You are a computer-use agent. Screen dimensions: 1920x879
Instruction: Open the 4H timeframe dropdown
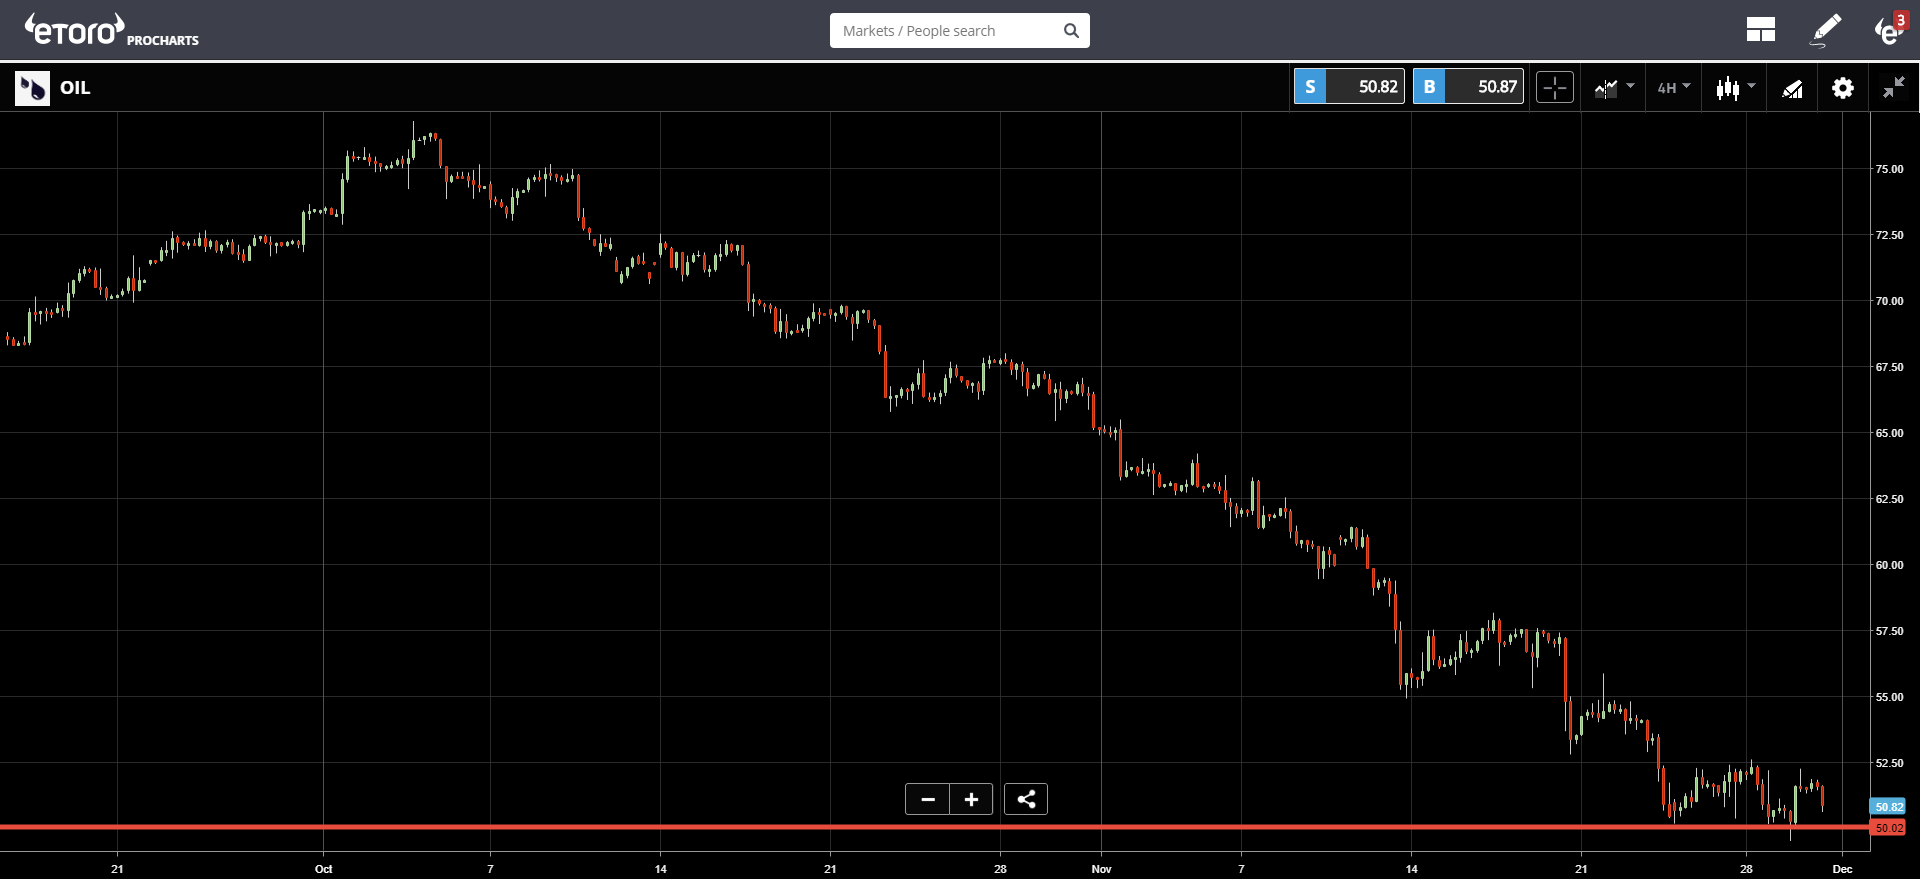coord(1674,88)
